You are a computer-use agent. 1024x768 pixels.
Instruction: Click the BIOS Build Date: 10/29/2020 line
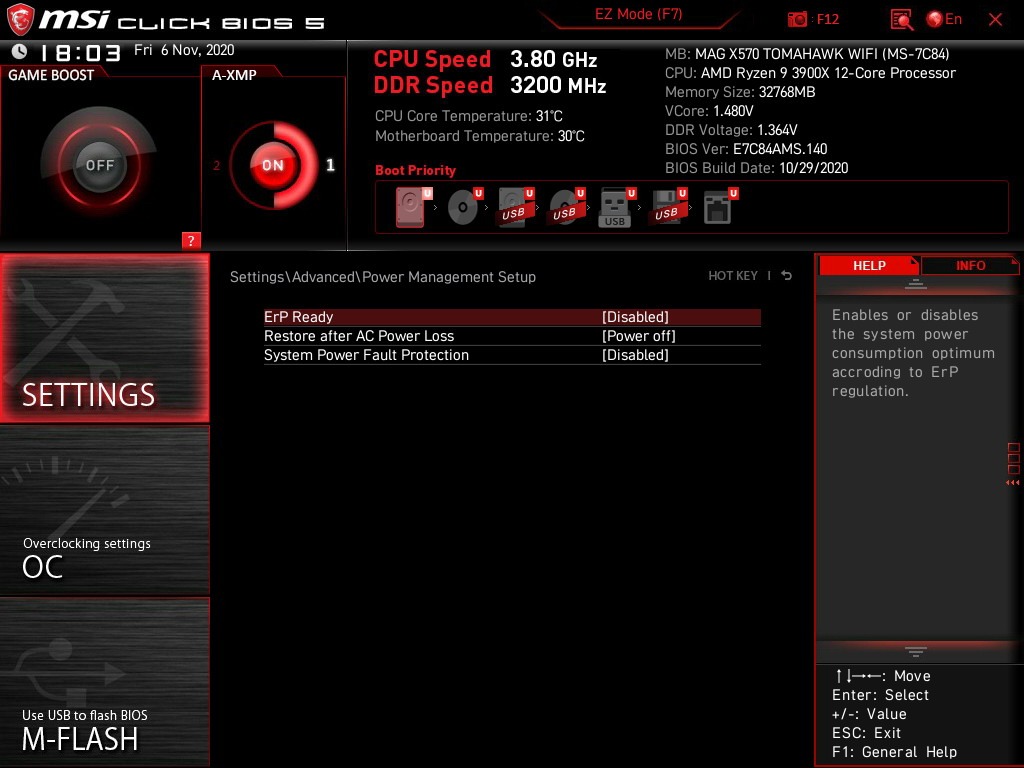point(757,167)
